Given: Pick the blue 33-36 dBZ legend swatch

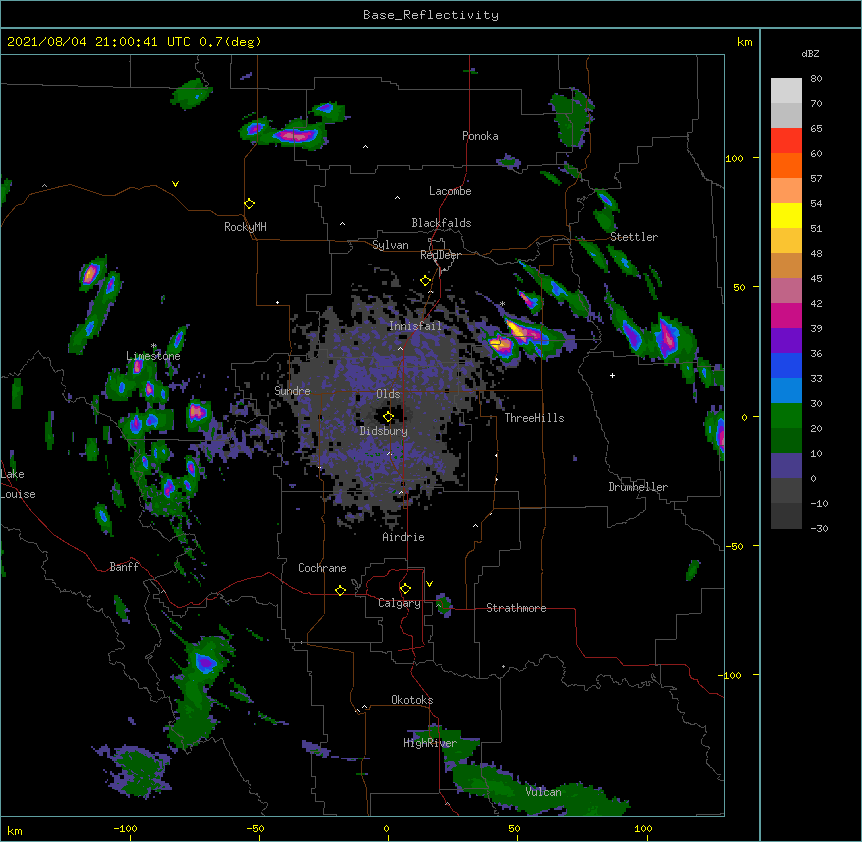Looking at the screenshot, I should 786,365.
